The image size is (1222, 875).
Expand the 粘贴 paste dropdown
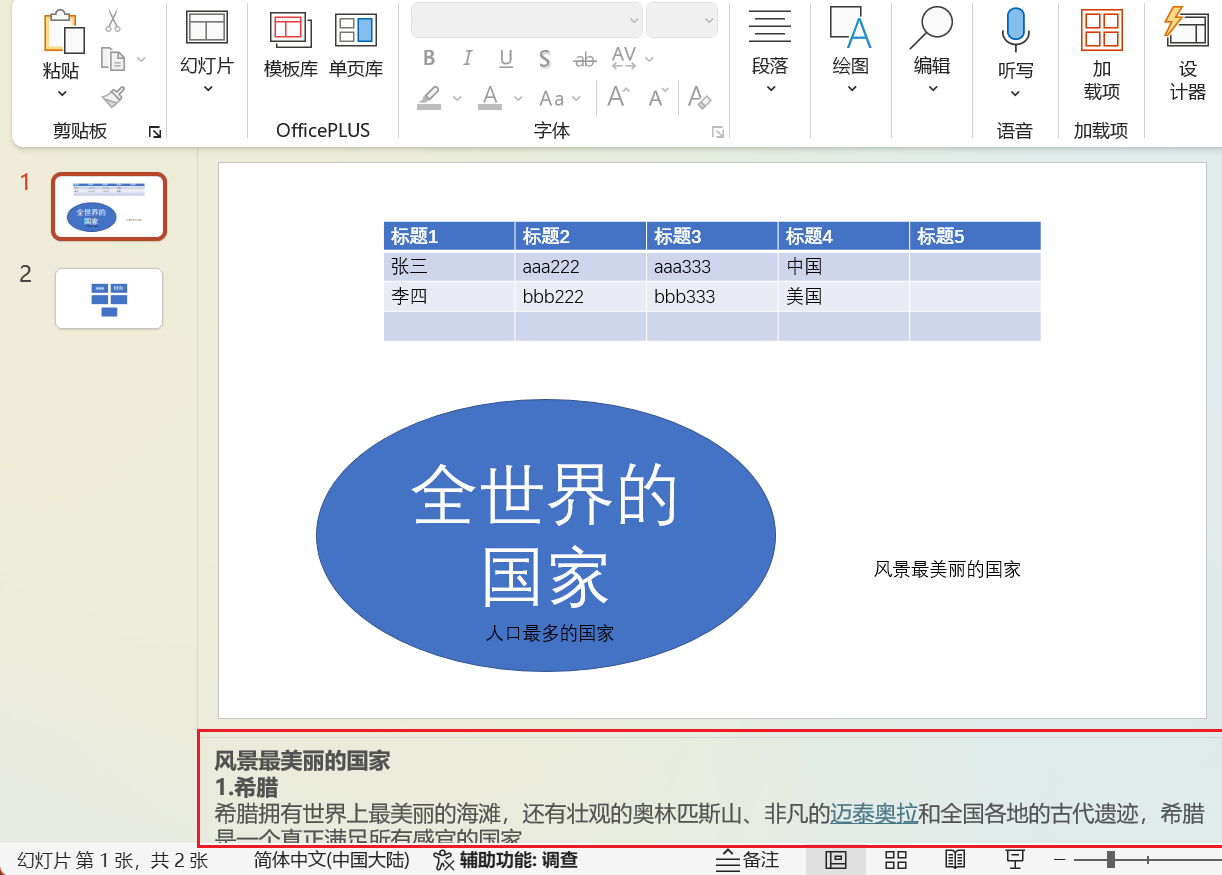(61, 93)
